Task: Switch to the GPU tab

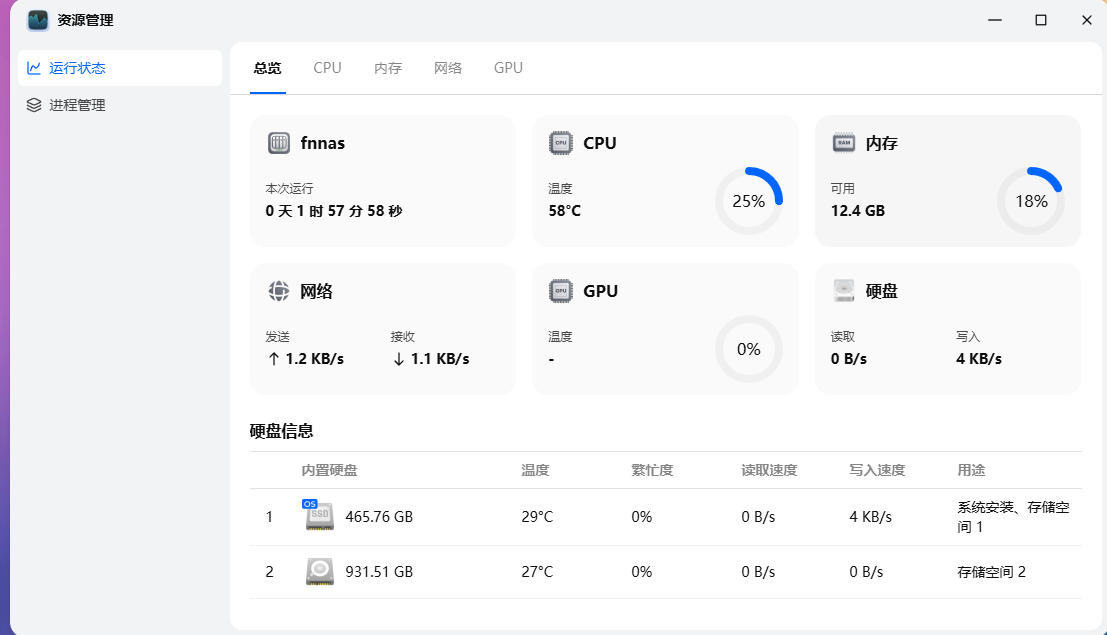Action: [508, 68]
